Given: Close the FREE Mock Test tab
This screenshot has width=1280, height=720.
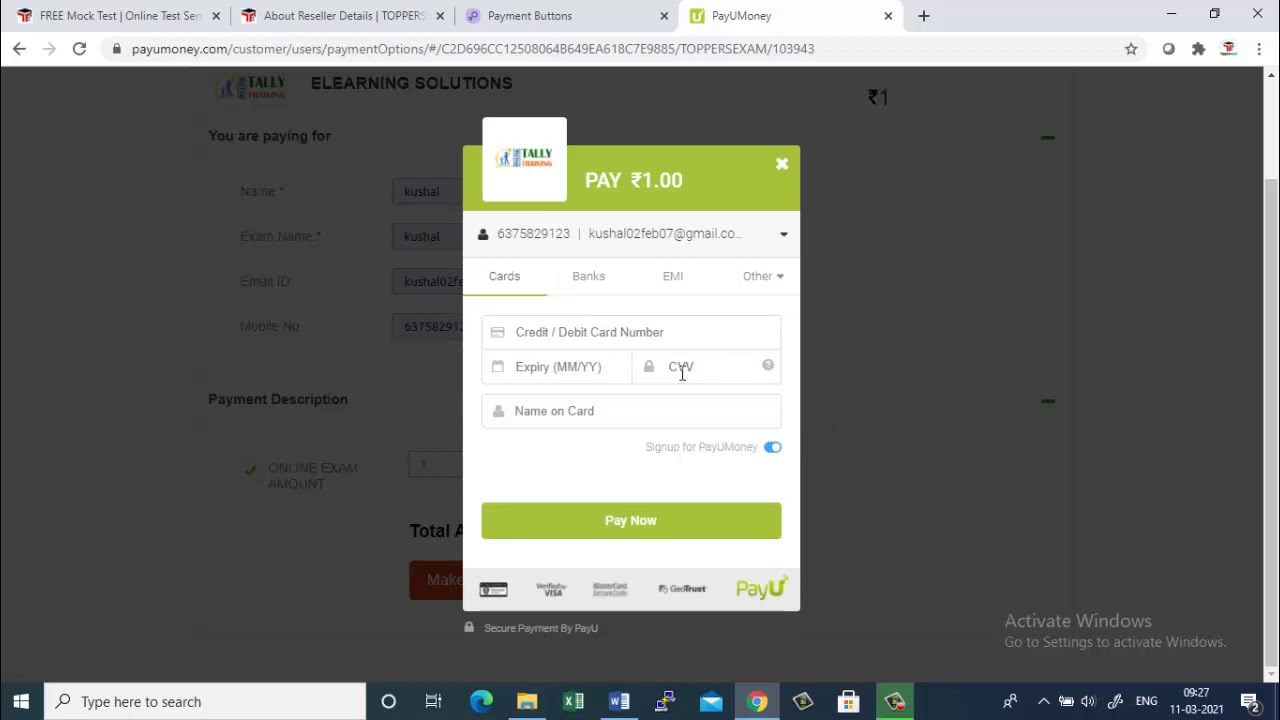Looking at the screenshot, I should [216, 16].
